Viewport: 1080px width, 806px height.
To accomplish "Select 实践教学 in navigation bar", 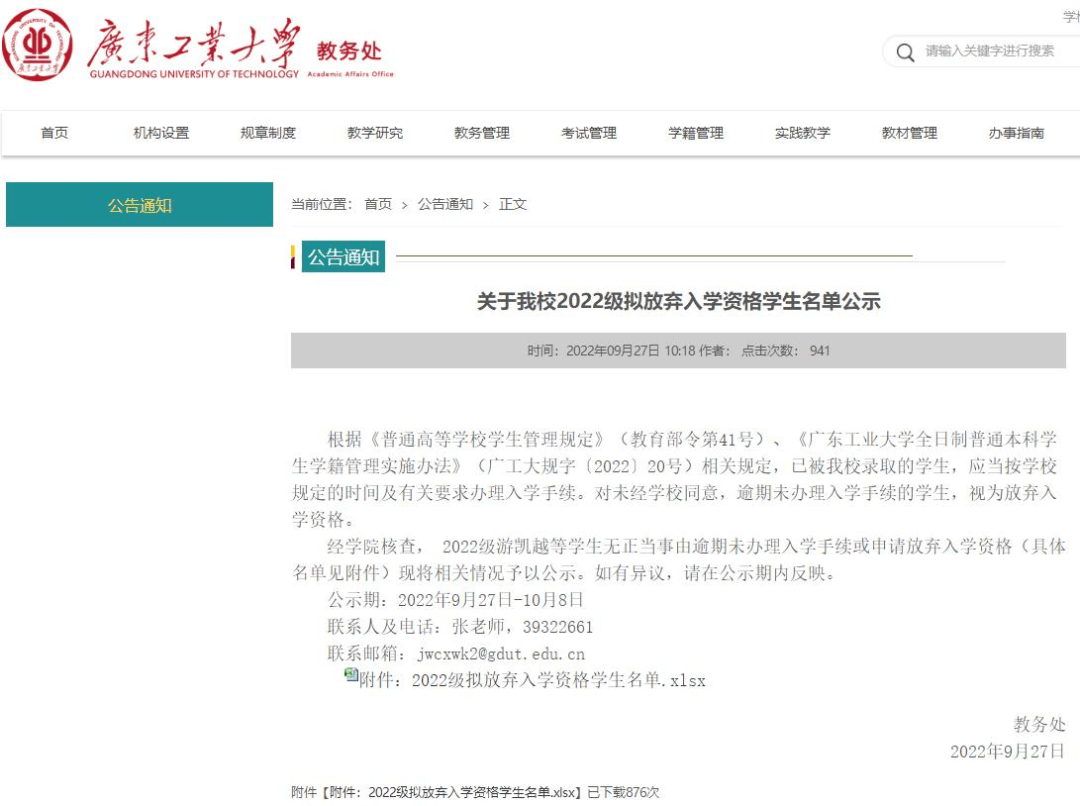I will coord(803,133).
